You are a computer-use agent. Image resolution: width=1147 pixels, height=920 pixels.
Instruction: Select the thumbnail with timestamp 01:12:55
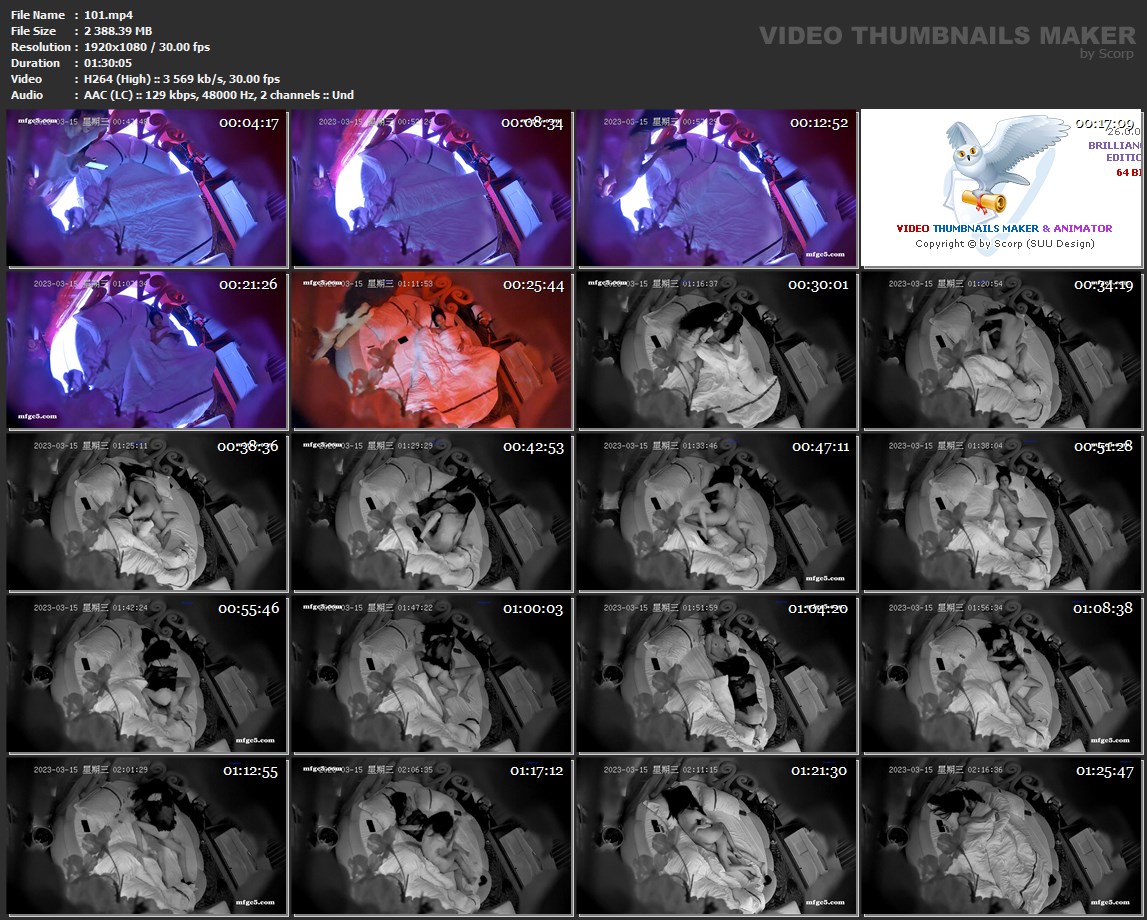pyautogui.click(x=147, y=836)
